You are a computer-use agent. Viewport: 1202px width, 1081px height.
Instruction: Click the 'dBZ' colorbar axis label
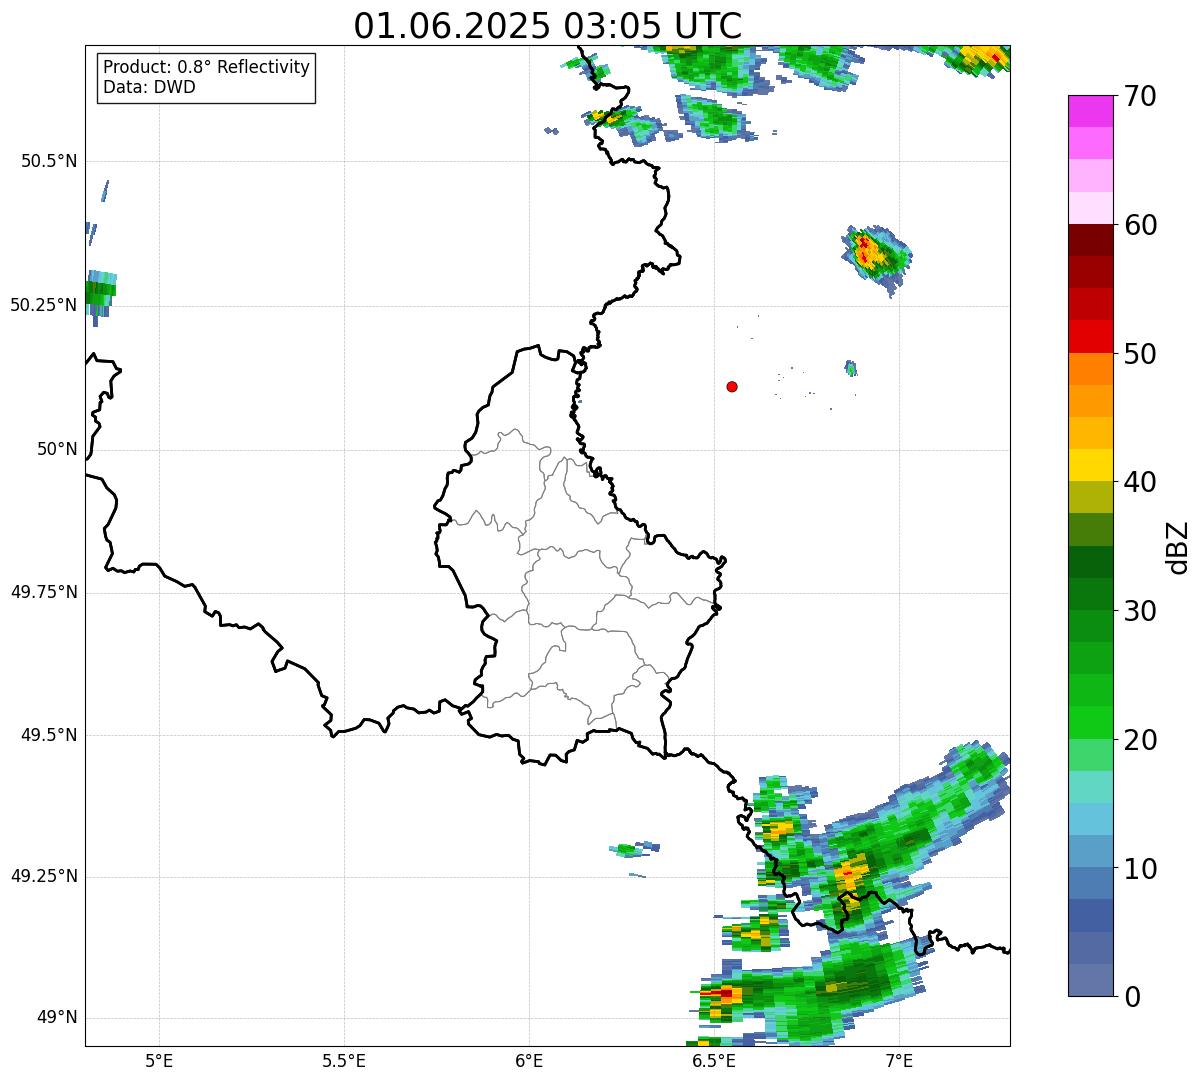(1178, 547)
